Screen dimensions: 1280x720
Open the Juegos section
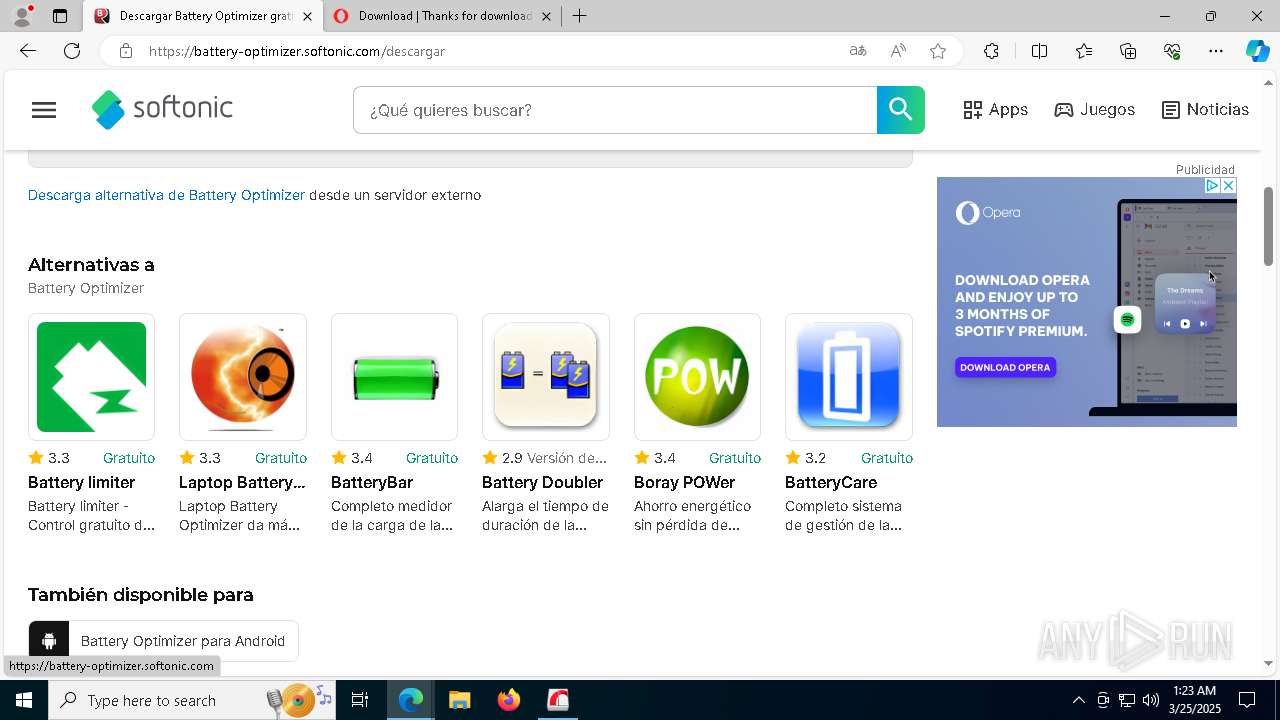click(x=1094, y=110)
